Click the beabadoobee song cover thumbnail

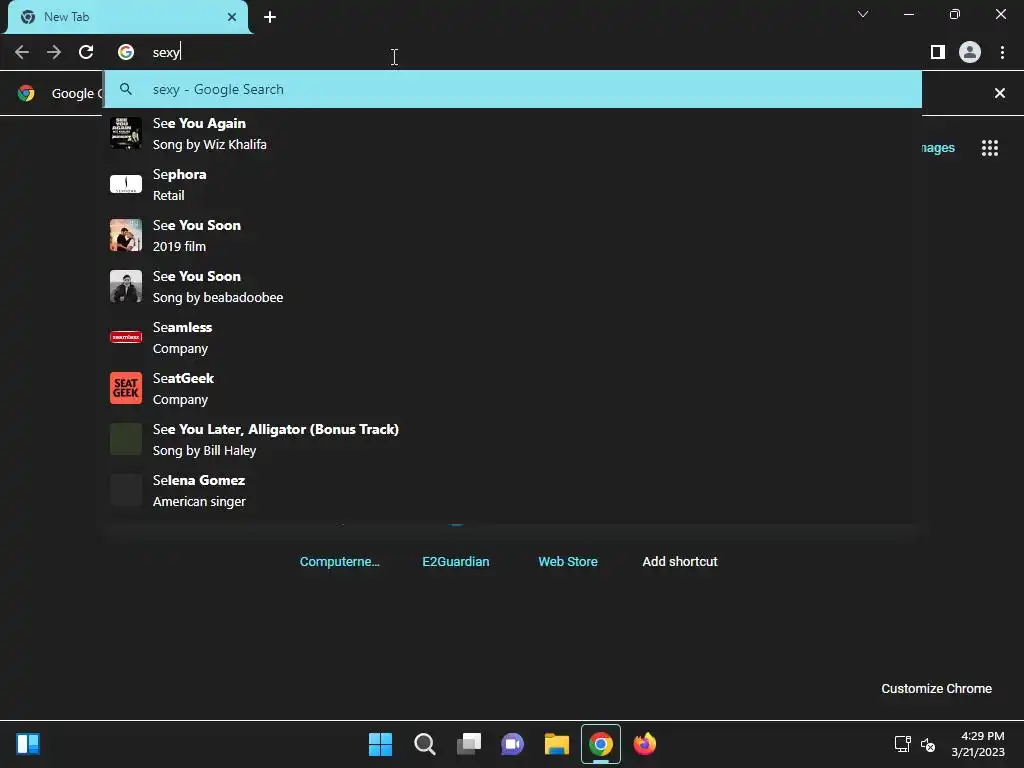coord(126,286)
